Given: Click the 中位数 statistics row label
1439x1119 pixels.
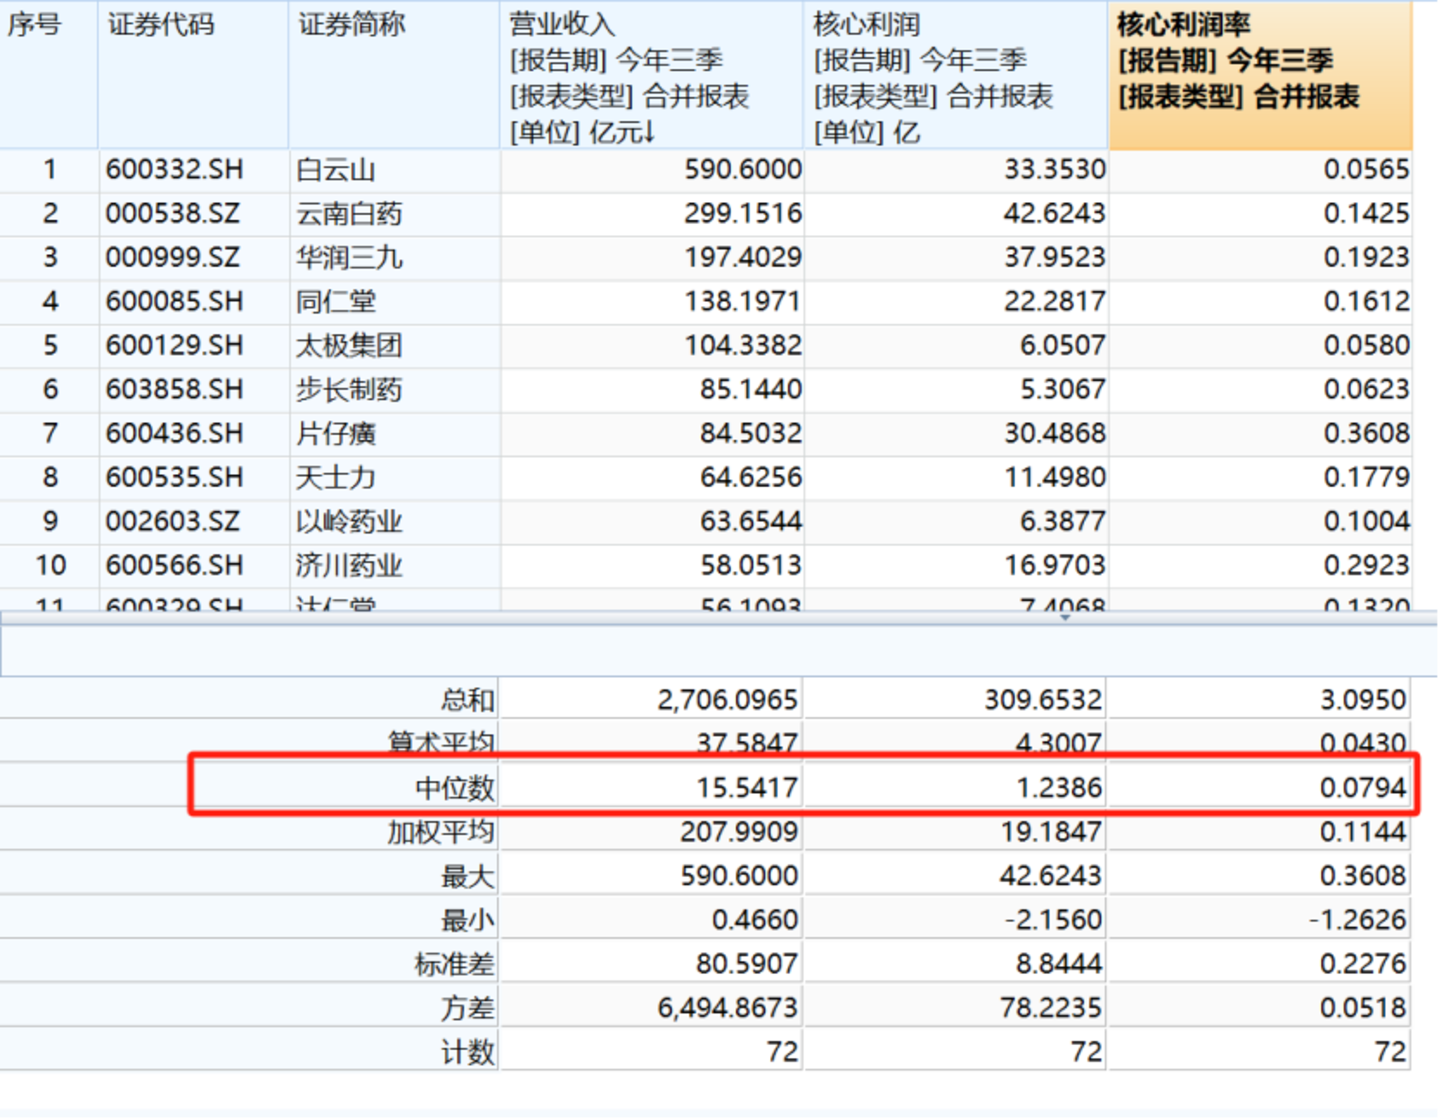Looking at the screenshot, I should [x=455, y=788].
